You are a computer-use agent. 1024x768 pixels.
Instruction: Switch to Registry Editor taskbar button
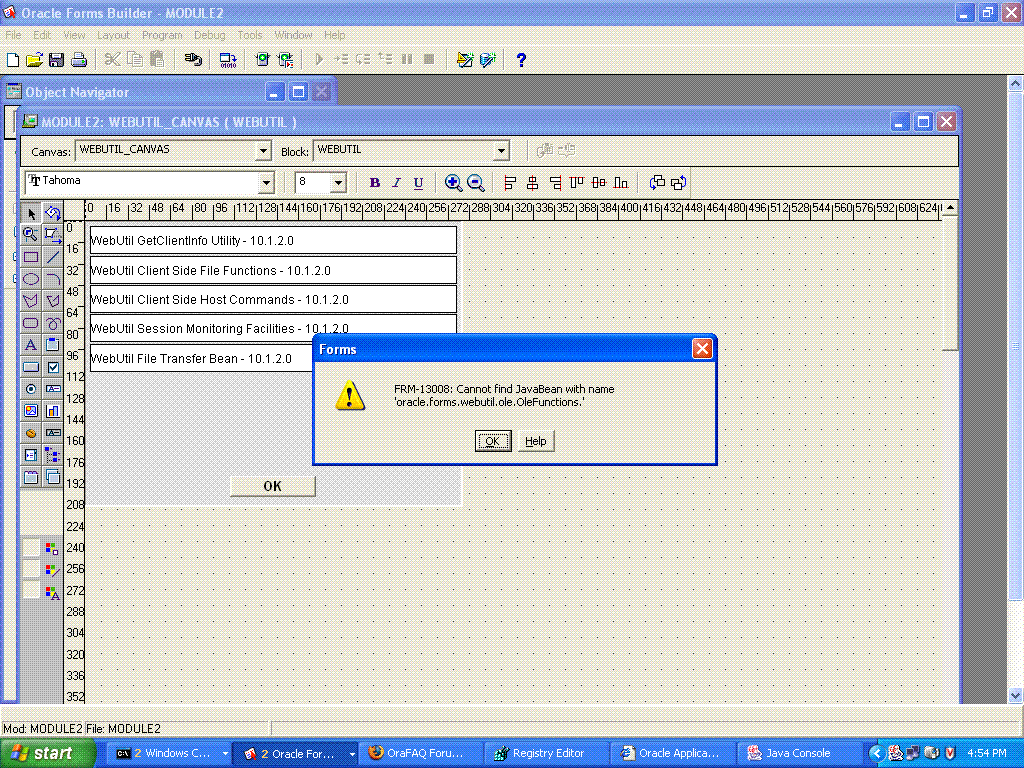(547, 753)
